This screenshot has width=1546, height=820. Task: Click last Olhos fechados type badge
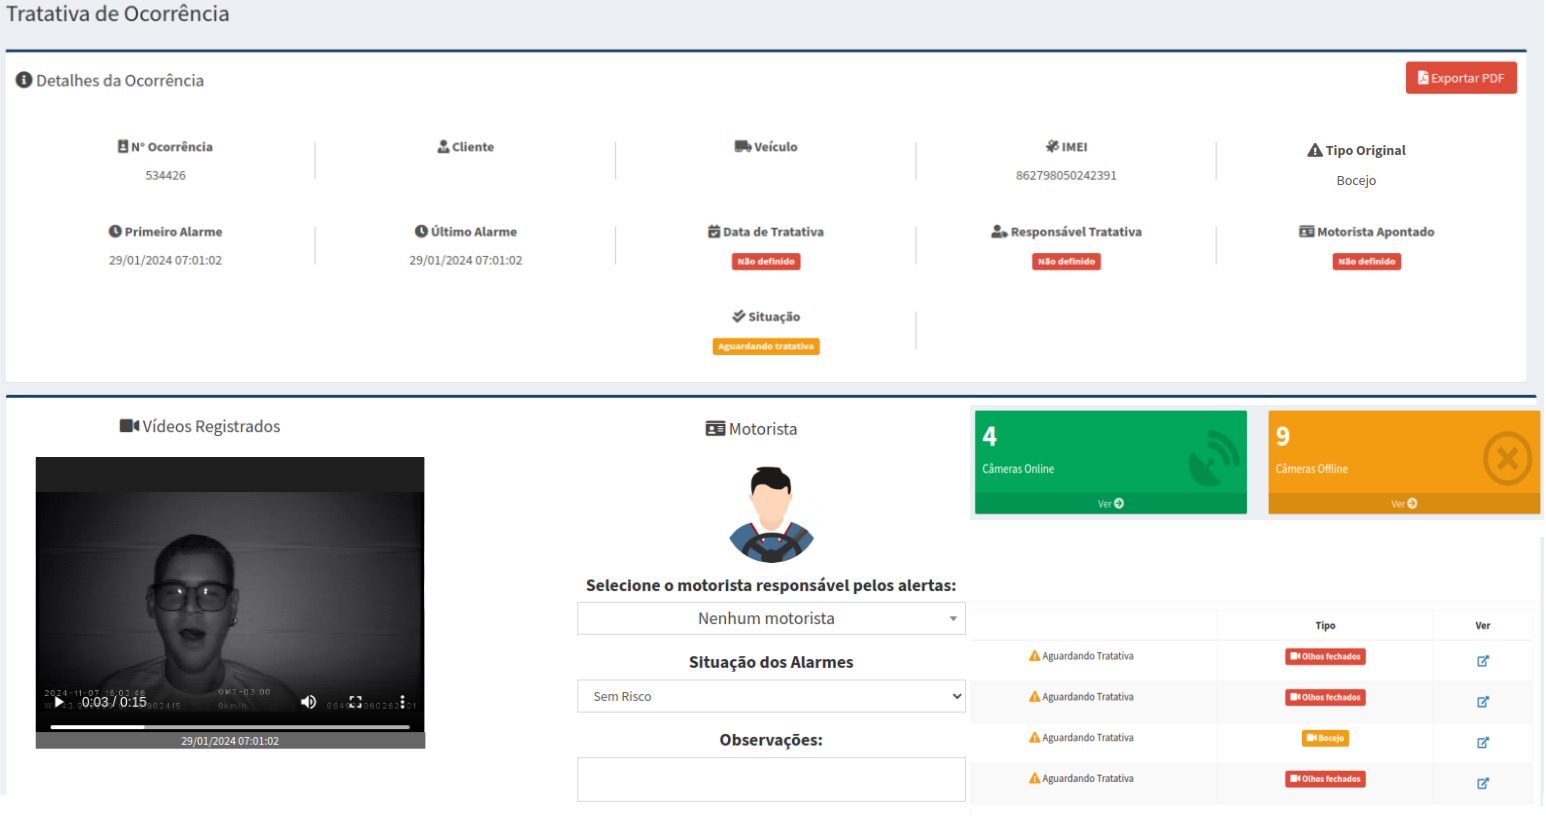pyautogui.click(x=1325, y=779)
